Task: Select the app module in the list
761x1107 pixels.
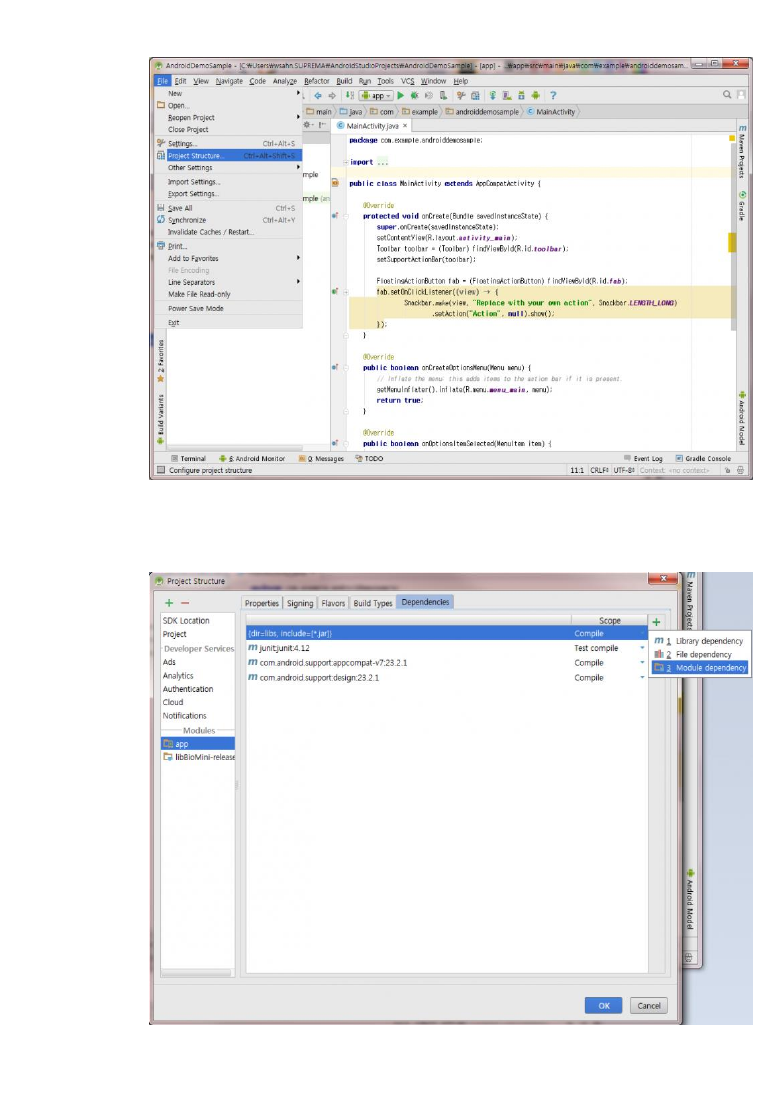Action: click(x=198, y=744)
